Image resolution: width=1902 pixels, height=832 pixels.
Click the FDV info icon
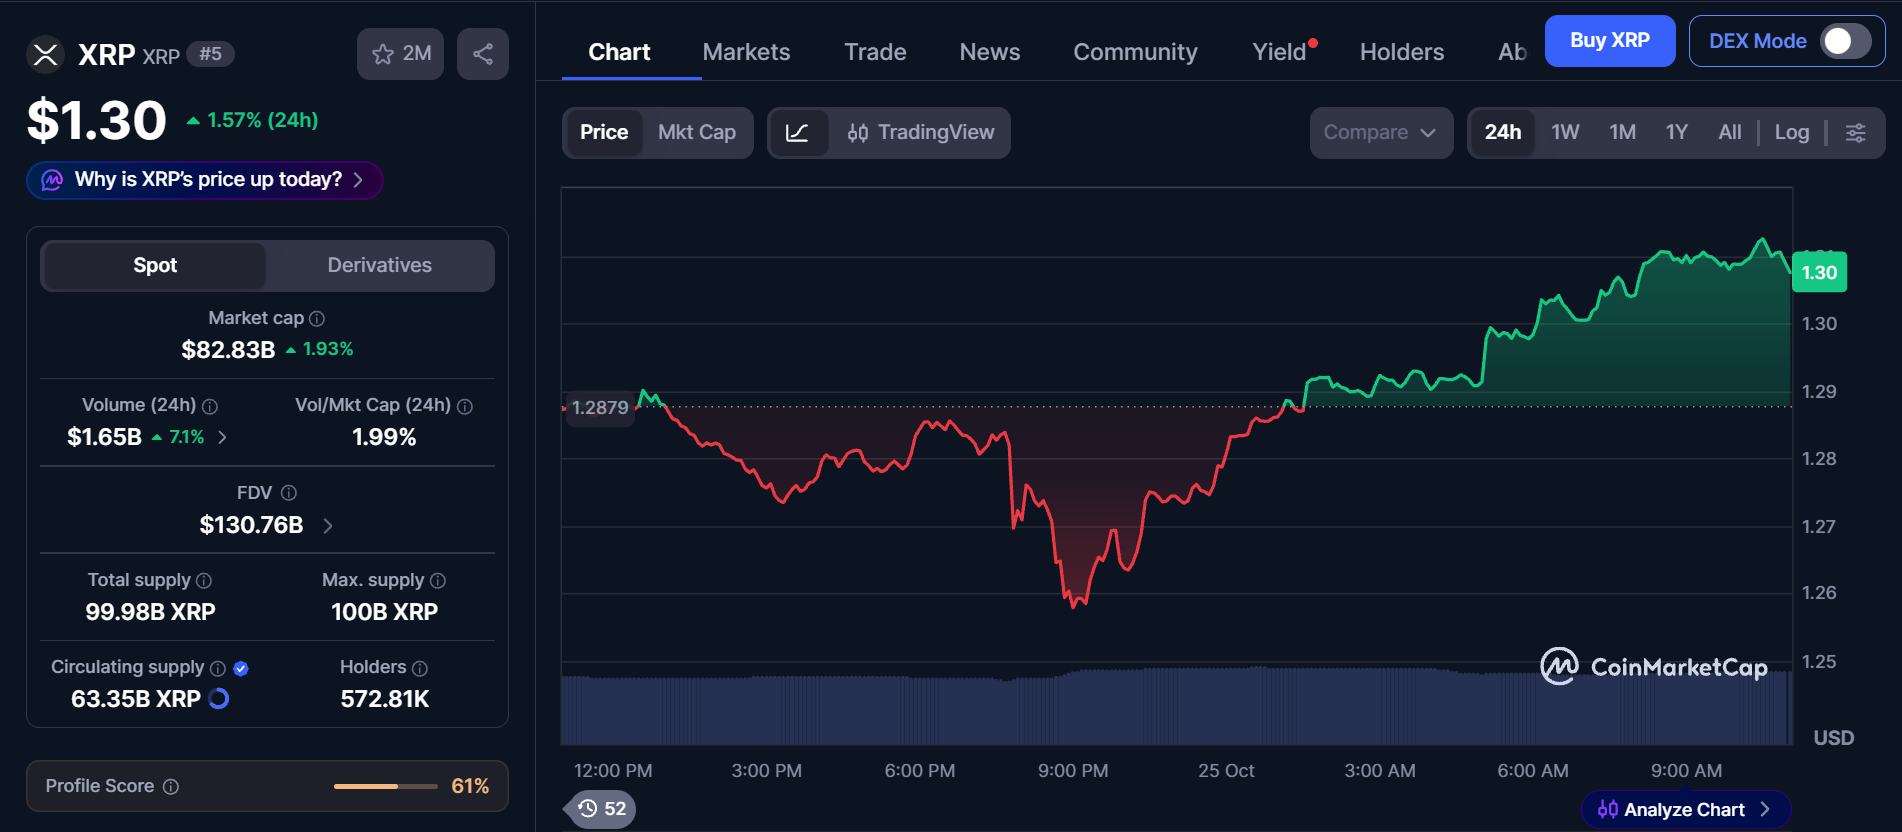coord(289,493)
